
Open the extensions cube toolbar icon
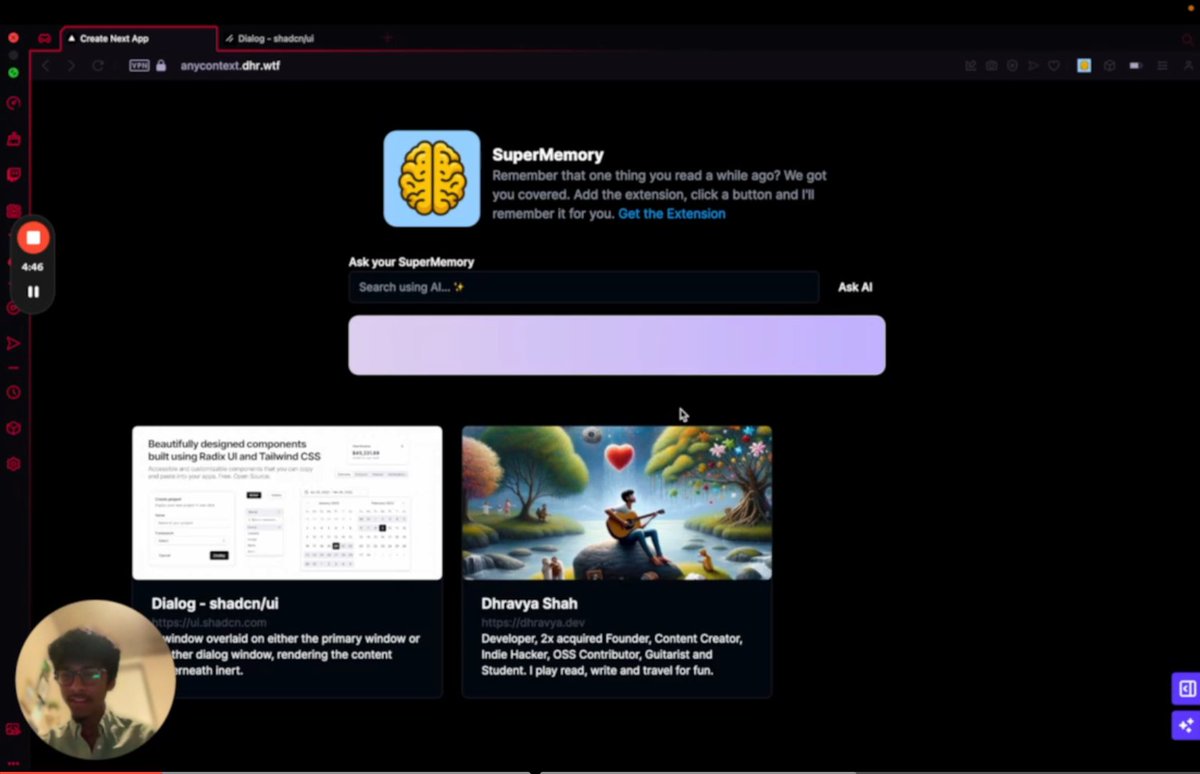coord(1109,66)
